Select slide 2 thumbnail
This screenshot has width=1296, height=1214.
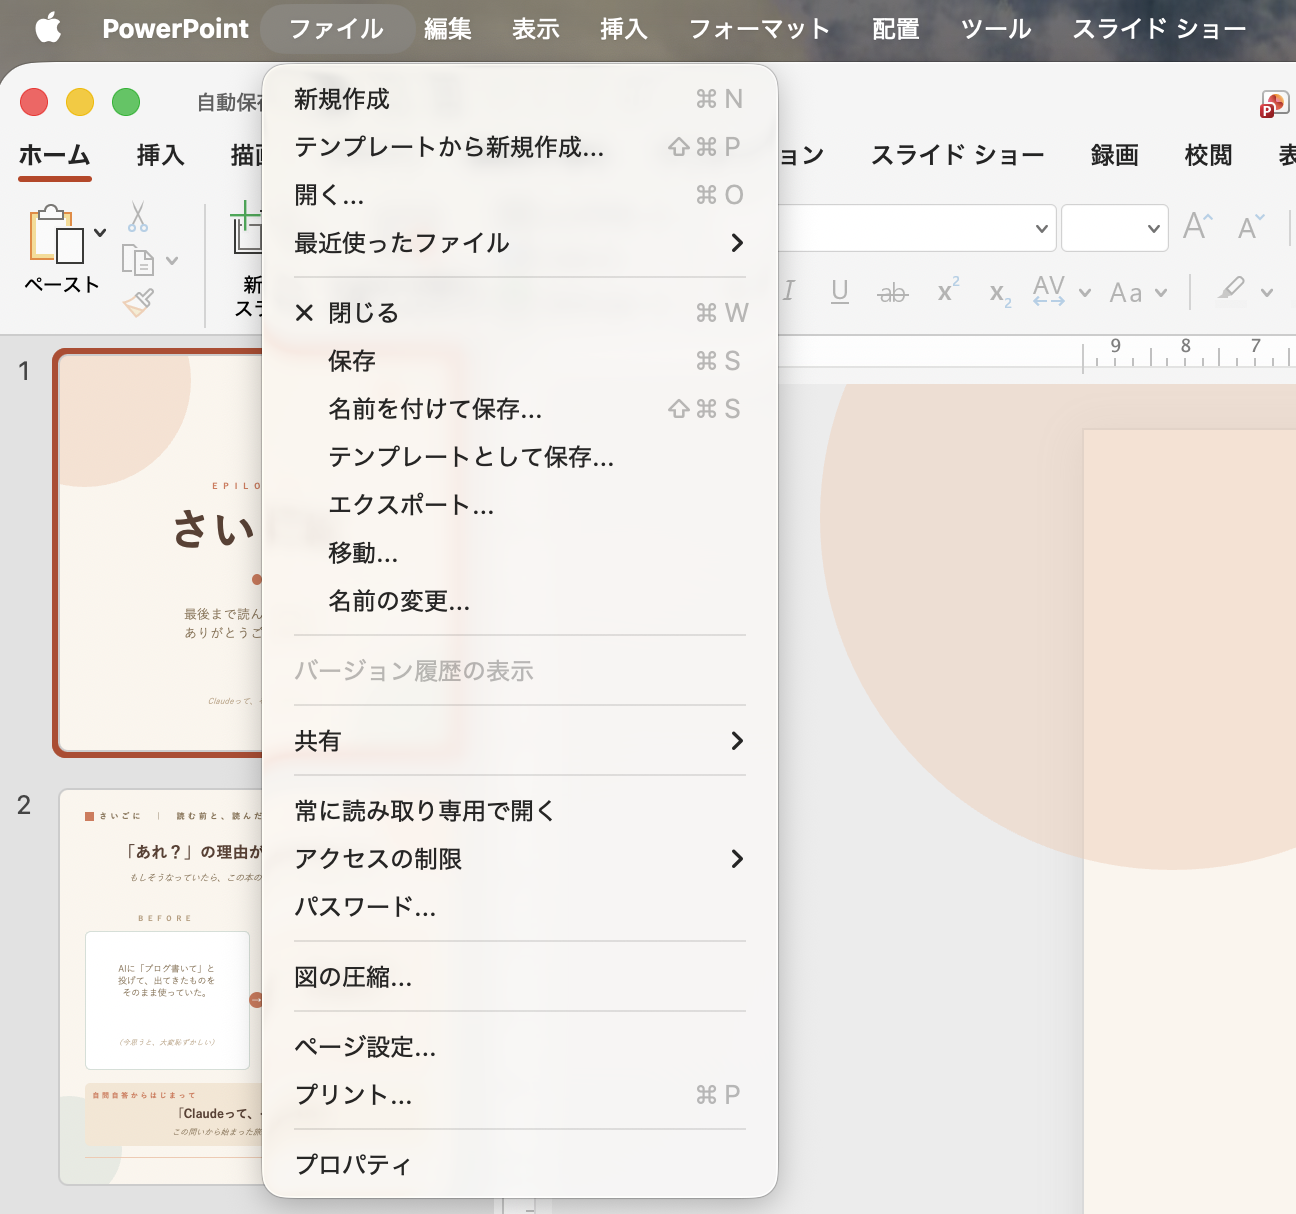click(x=162, y=987)
